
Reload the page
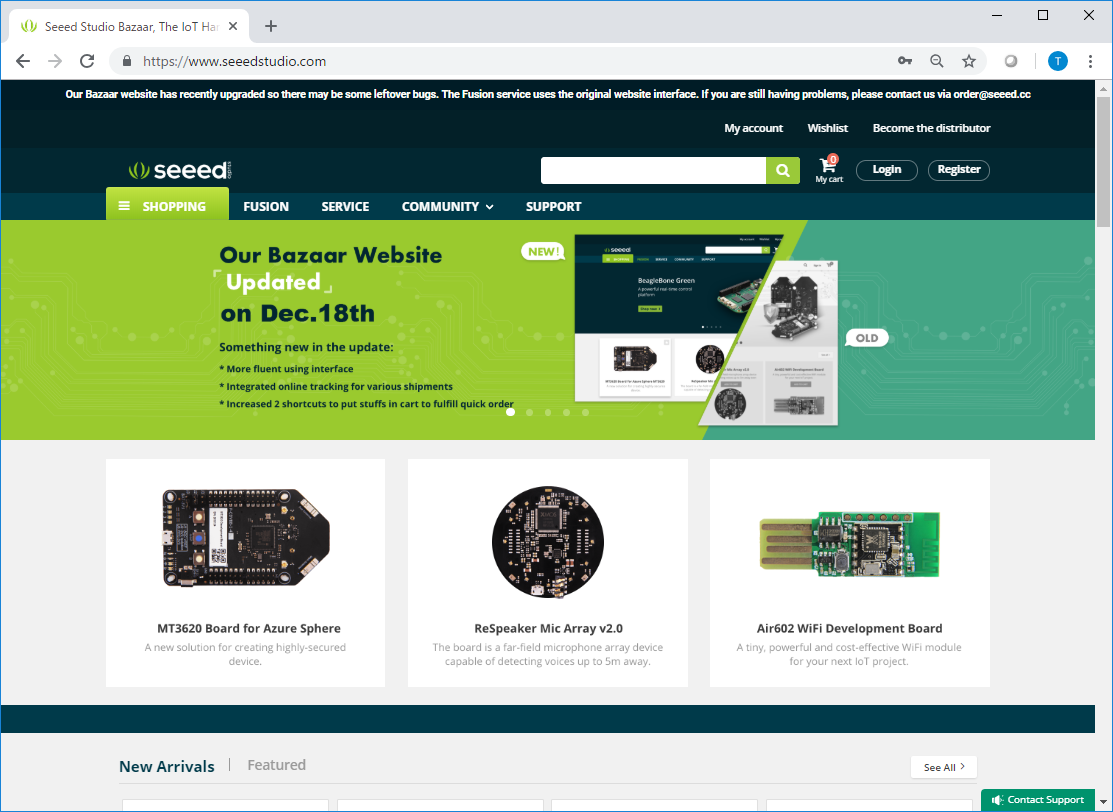point(87,61)
